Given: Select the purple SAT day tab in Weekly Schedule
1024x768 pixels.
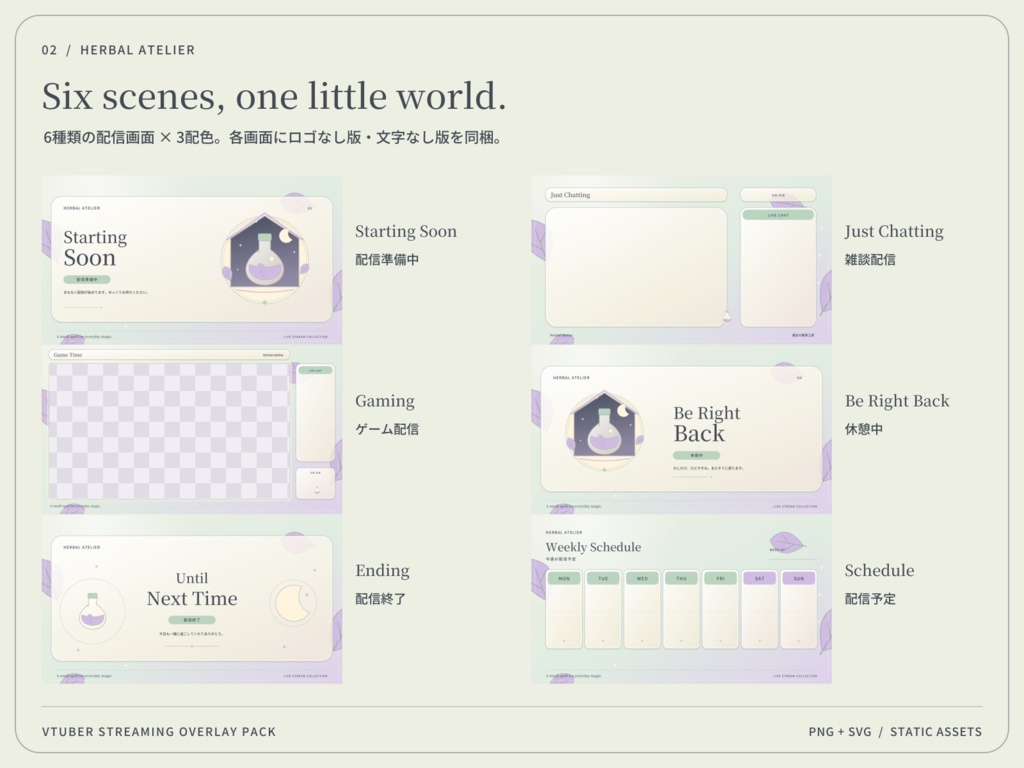Looking at the screenshot, I should click(760, 578).
